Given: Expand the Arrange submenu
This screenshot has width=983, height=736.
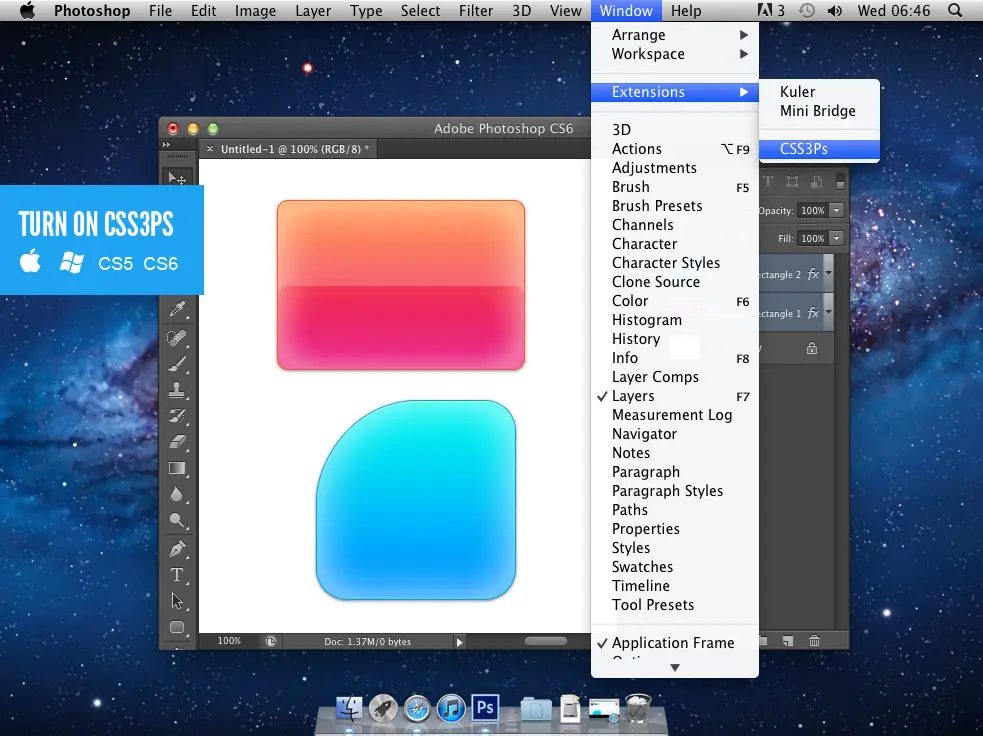Looking at the screenshot, I should coord(675,35).
